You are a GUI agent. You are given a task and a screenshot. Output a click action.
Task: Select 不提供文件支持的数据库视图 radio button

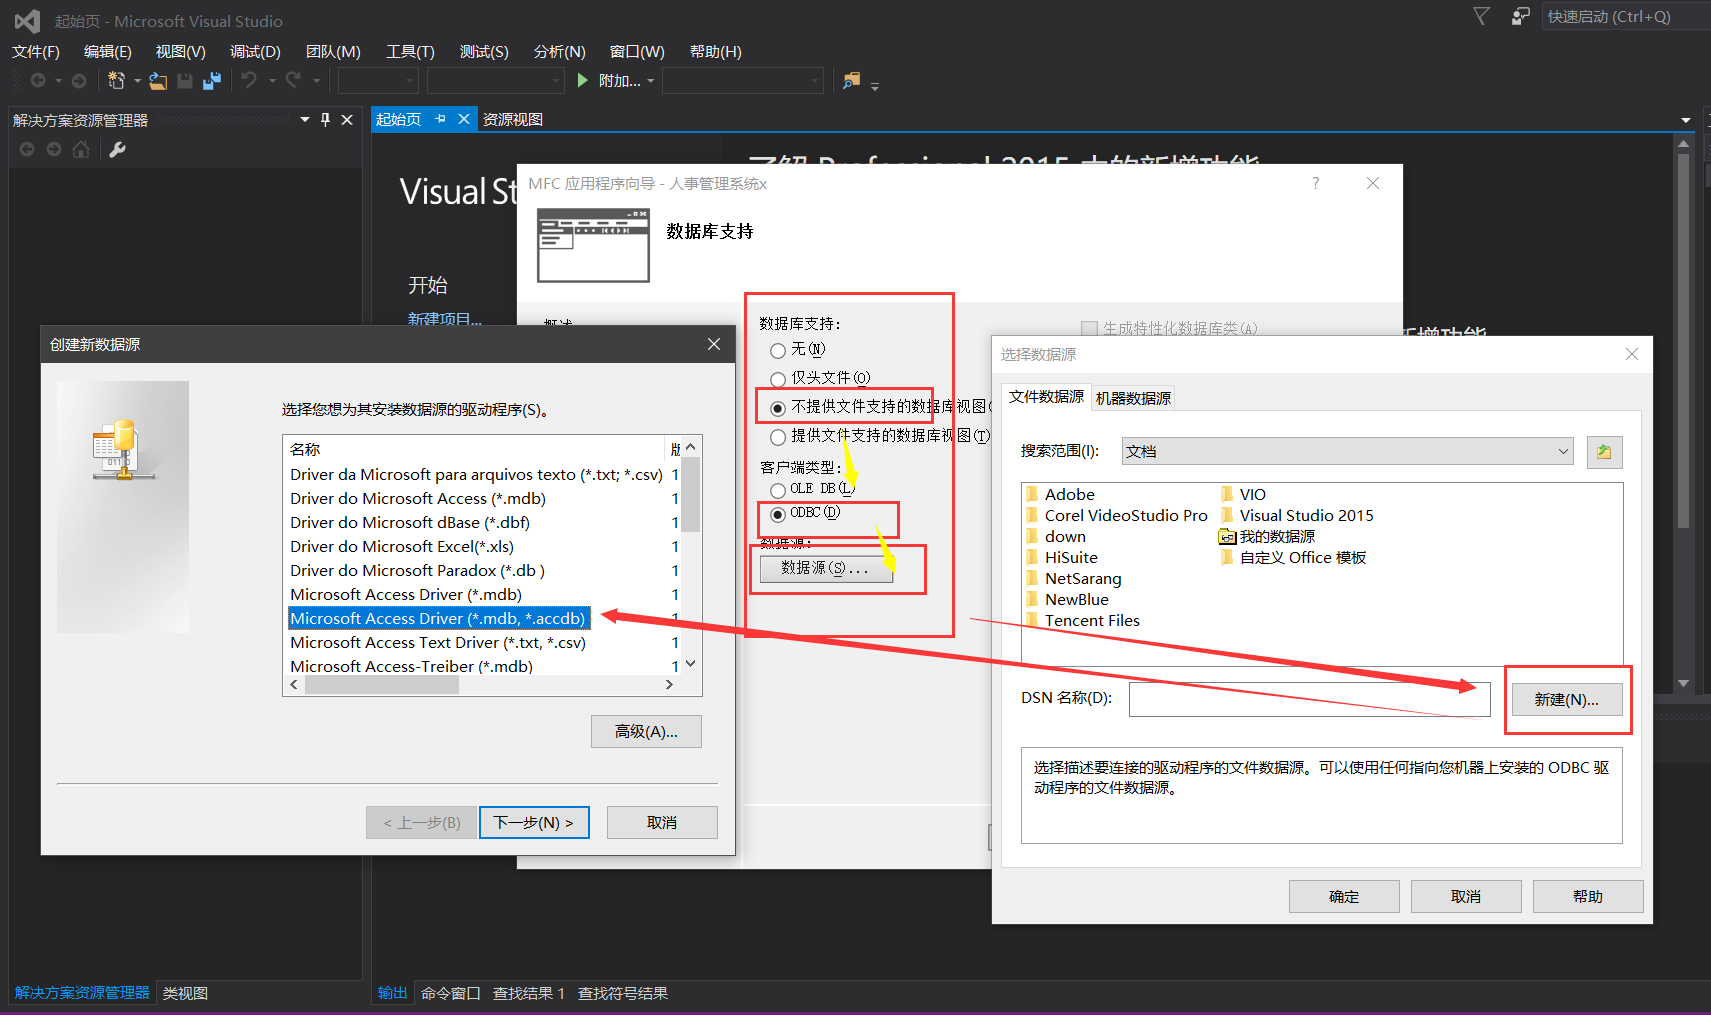(778, 408)
